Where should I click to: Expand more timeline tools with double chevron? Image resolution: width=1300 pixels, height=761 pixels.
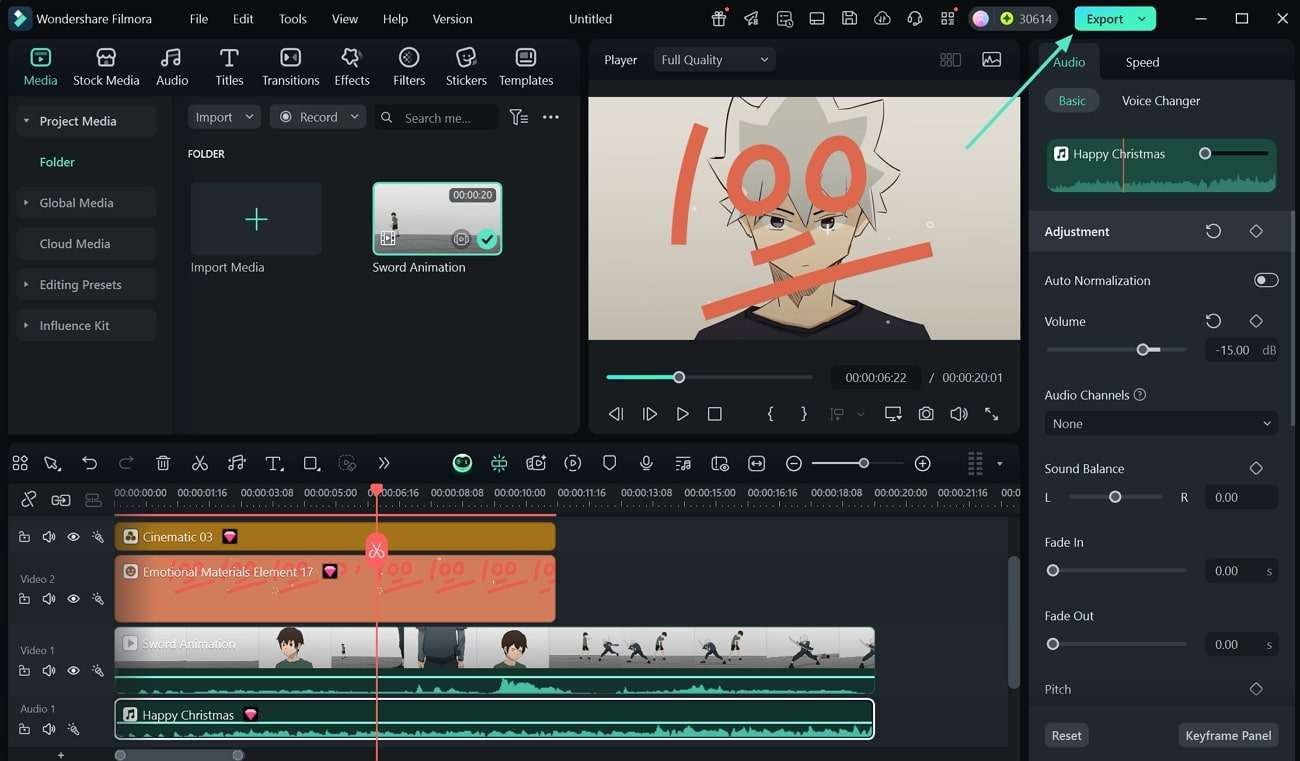tap(384, 463)
